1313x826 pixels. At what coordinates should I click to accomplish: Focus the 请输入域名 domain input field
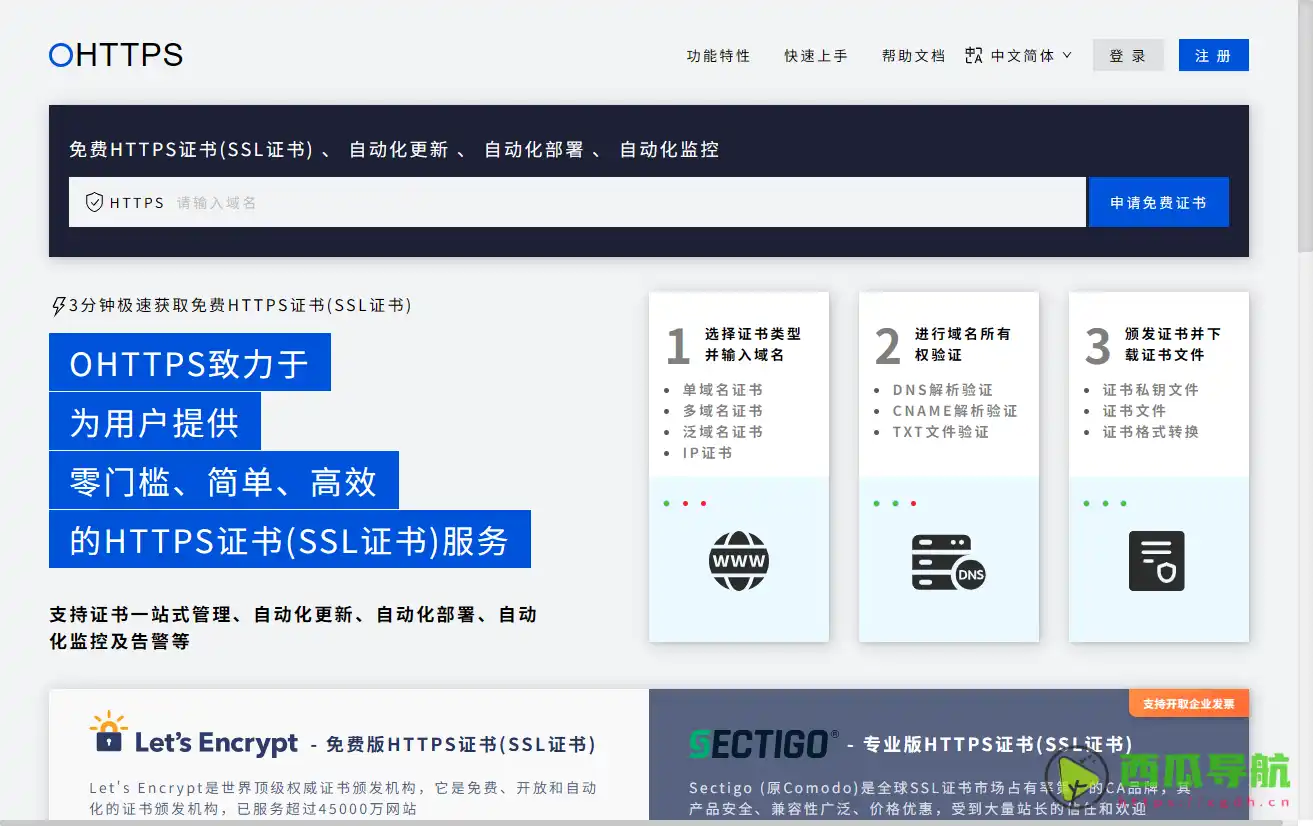(x=620, y=203)
